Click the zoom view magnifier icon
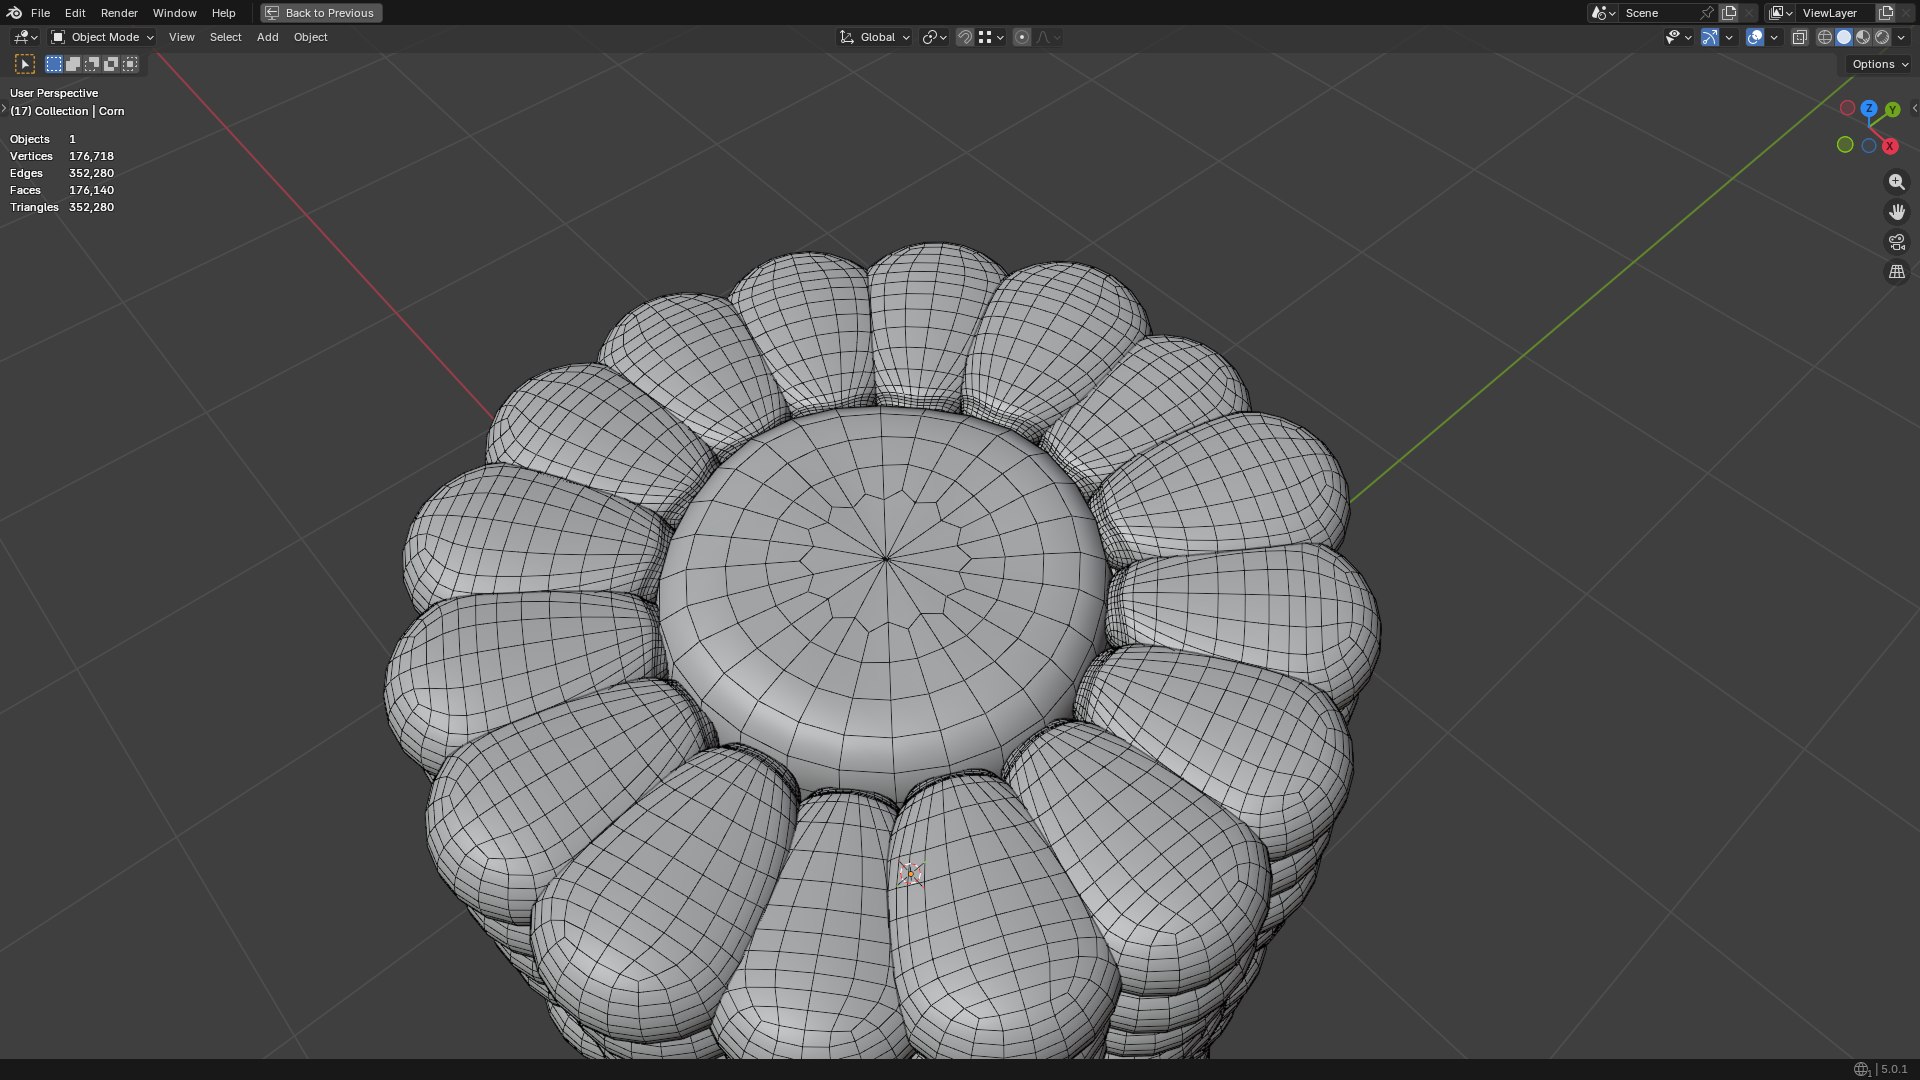The width and height of the screenshot is (1920, 1080). pyautogui.click(x=1896, y=182)
